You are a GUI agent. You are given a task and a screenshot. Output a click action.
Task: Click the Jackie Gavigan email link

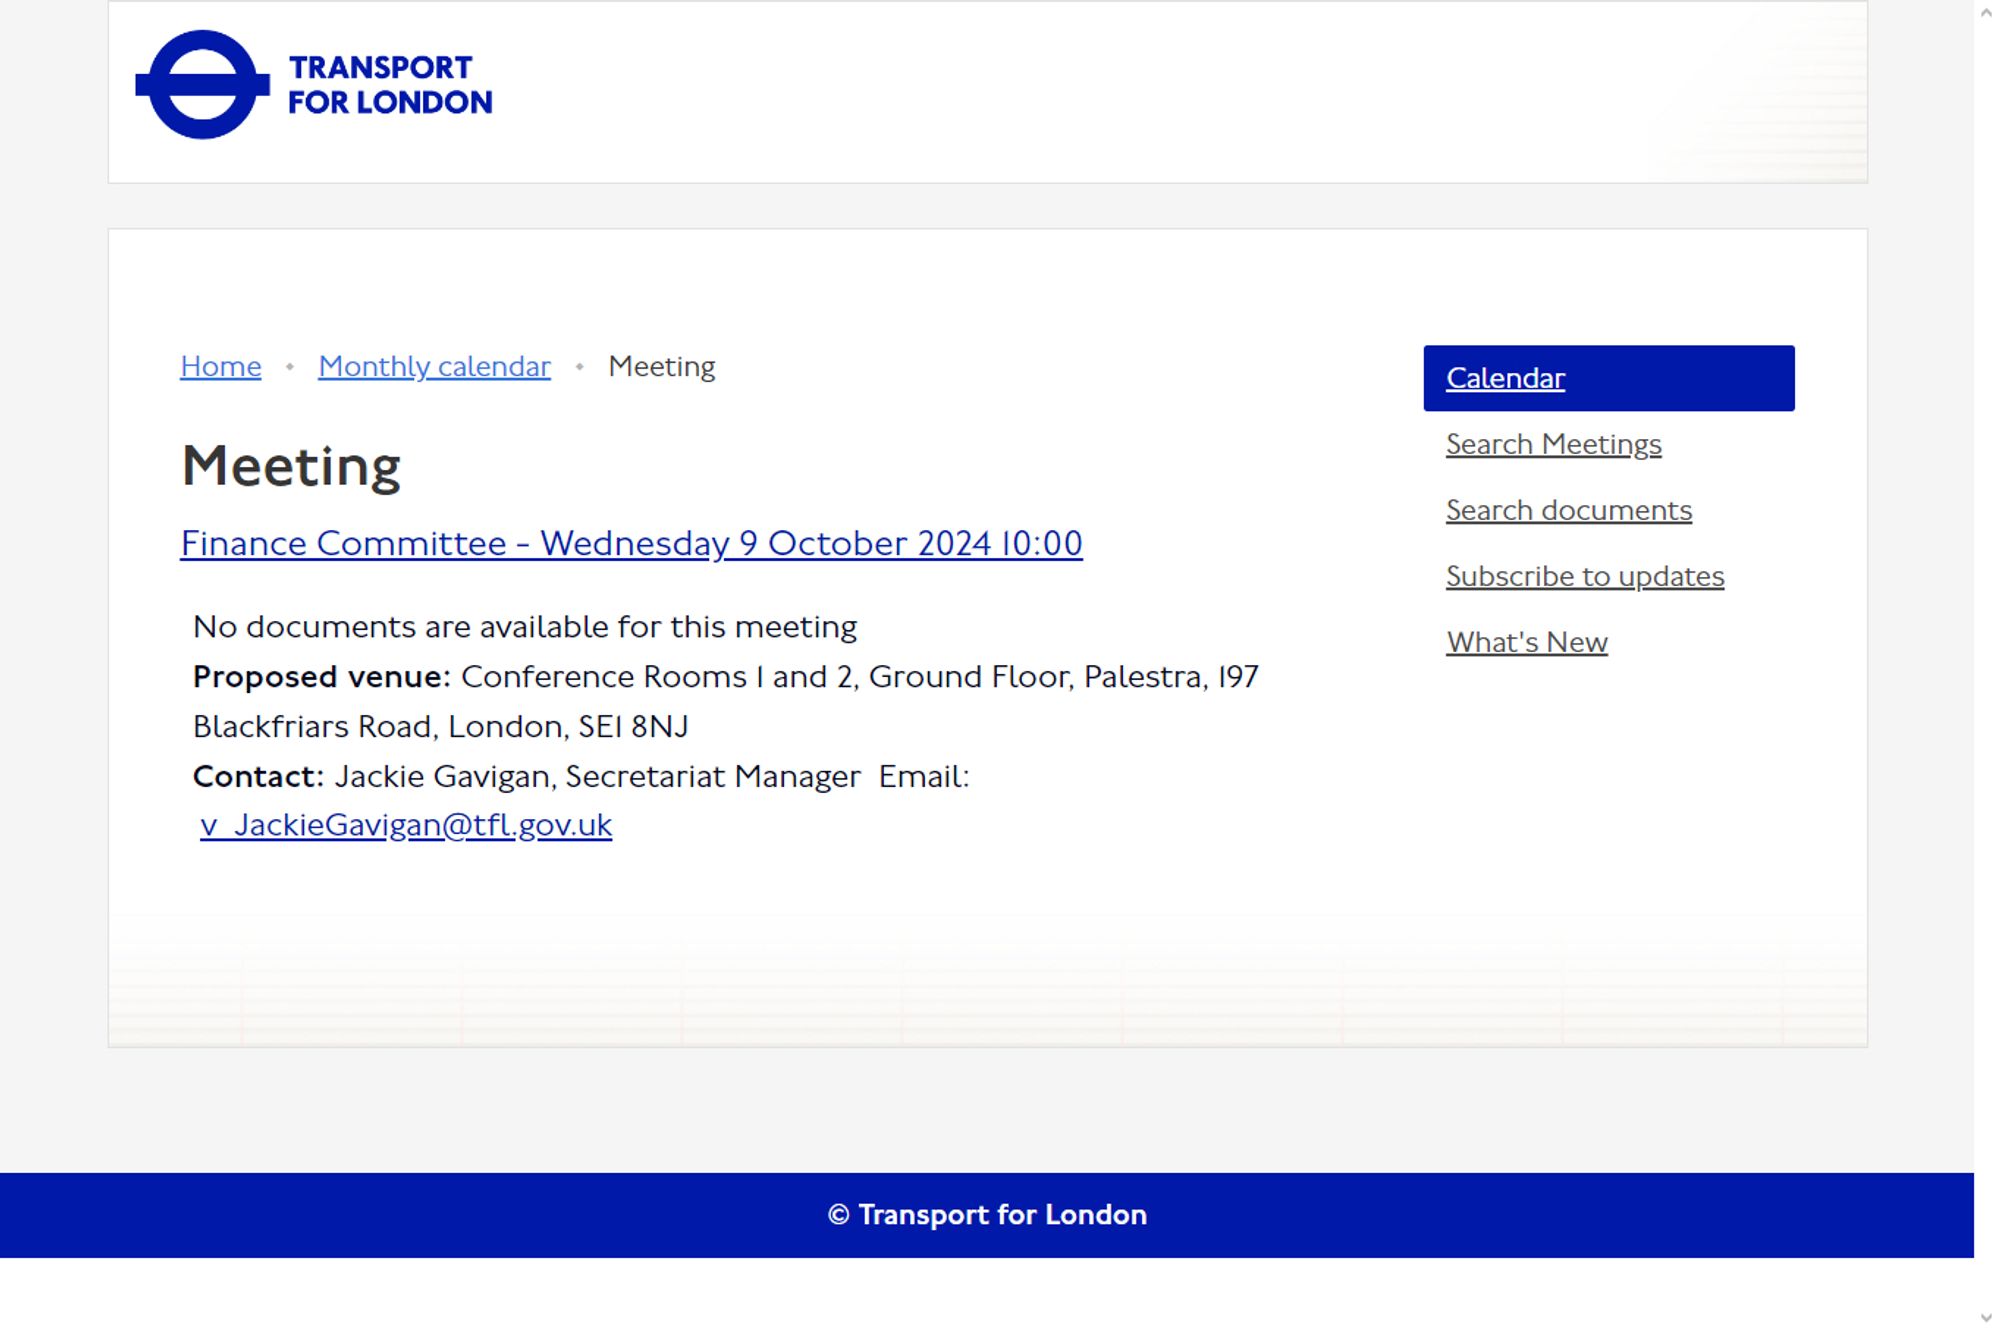(402, 824)
